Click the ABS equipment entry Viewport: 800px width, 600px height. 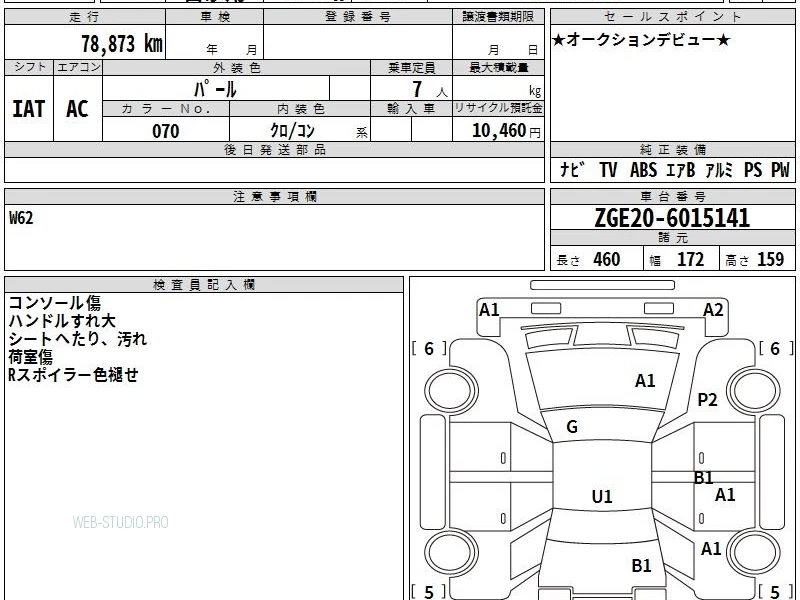pyautogui.click(x=643, y=169)
